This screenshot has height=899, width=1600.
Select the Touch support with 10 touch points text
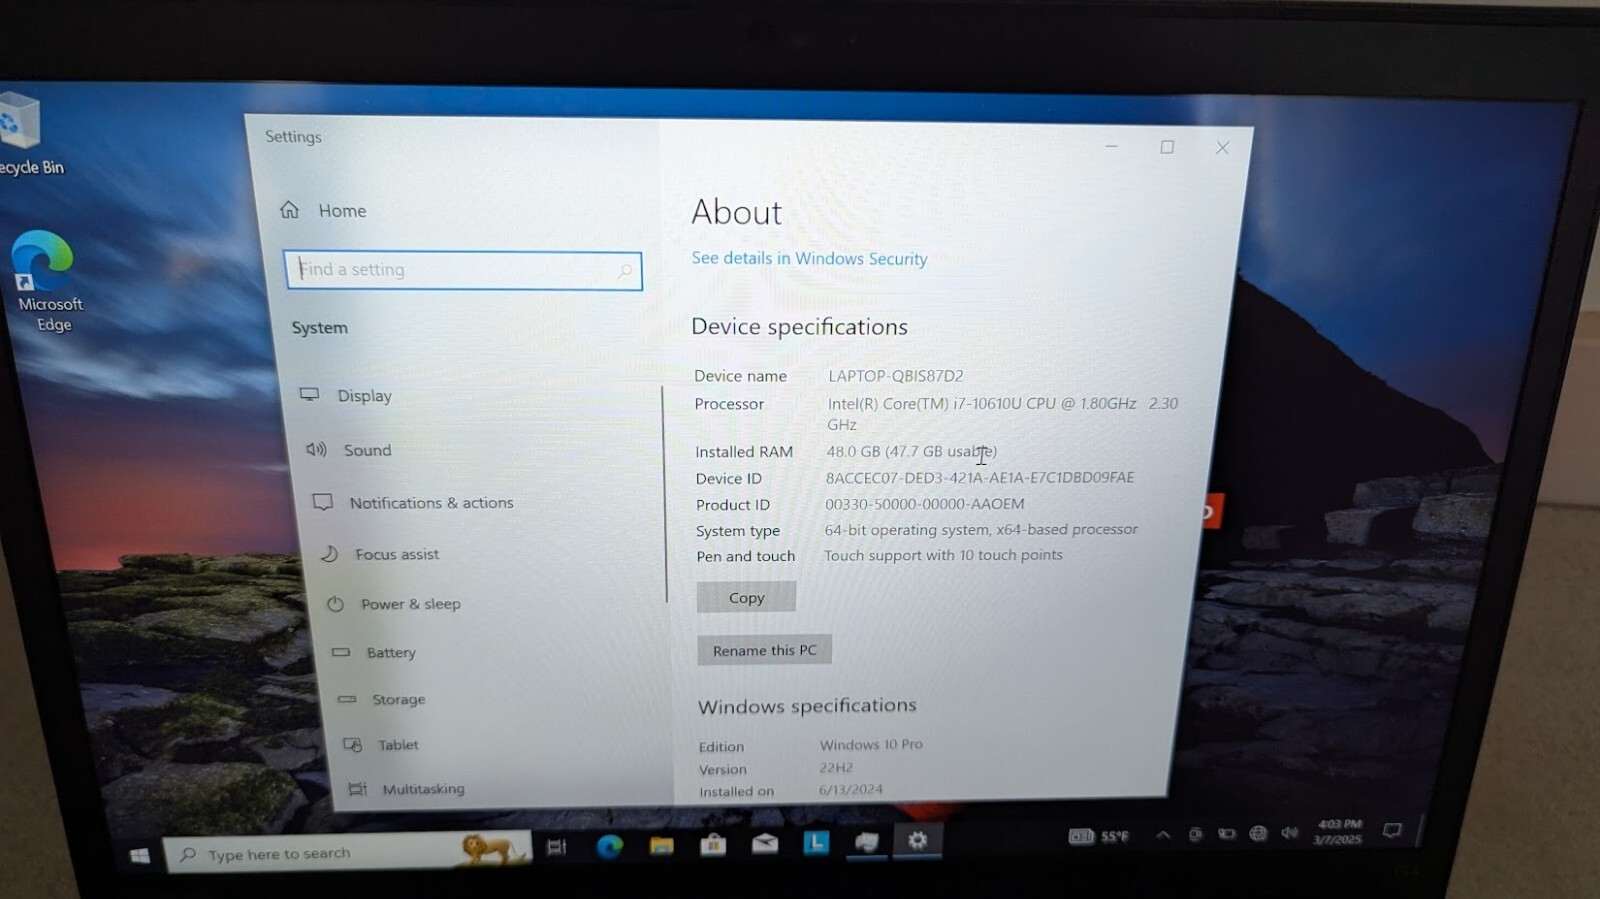pyautogui.click(x=943, y=555)
